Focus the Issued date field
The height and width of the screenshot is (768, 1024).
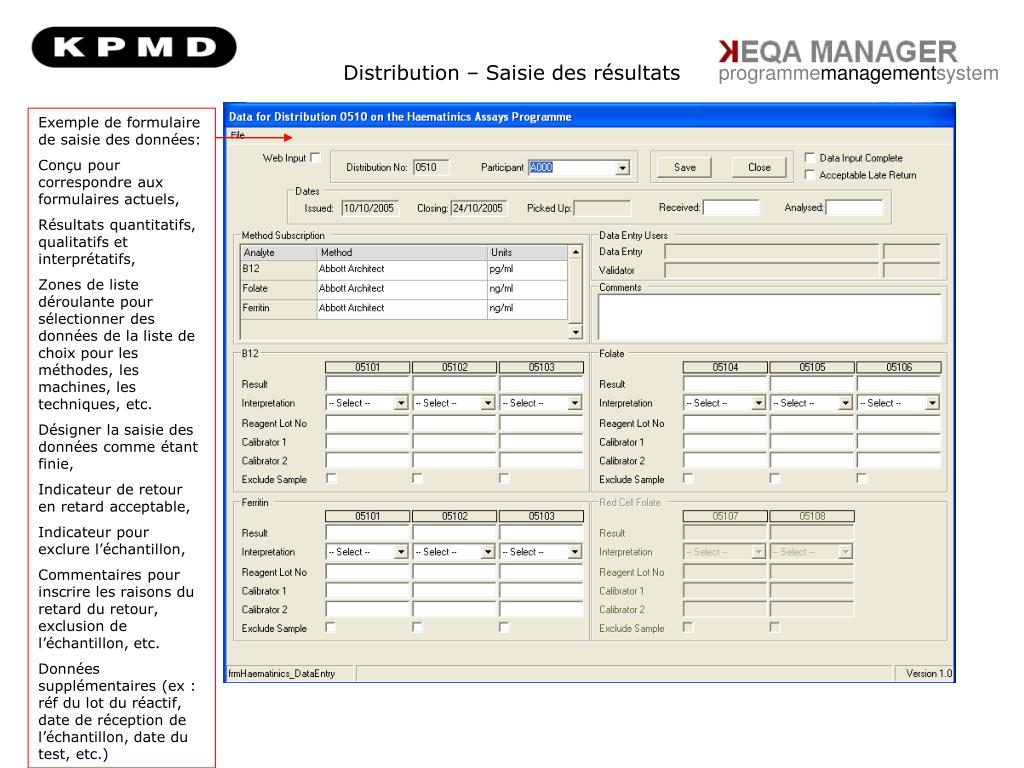[x=370, y=208]
